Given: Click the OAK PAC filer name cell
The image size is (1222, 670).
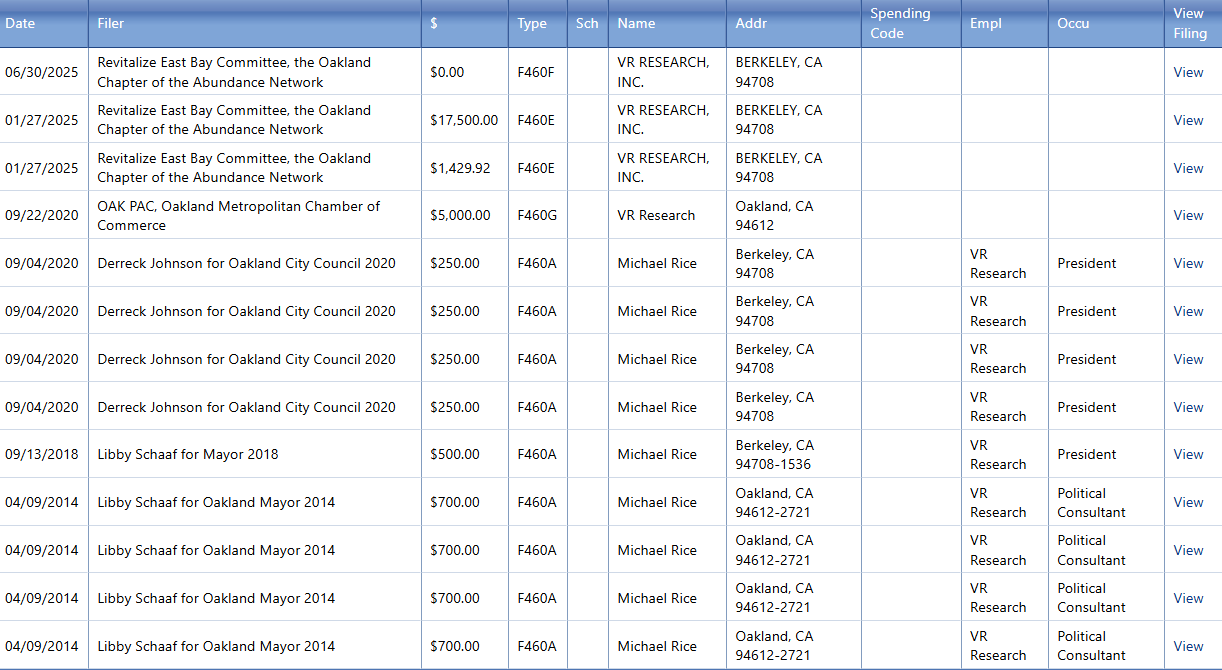Looking at the screenshot, I should pyautogui.click(x=238, y=215).
